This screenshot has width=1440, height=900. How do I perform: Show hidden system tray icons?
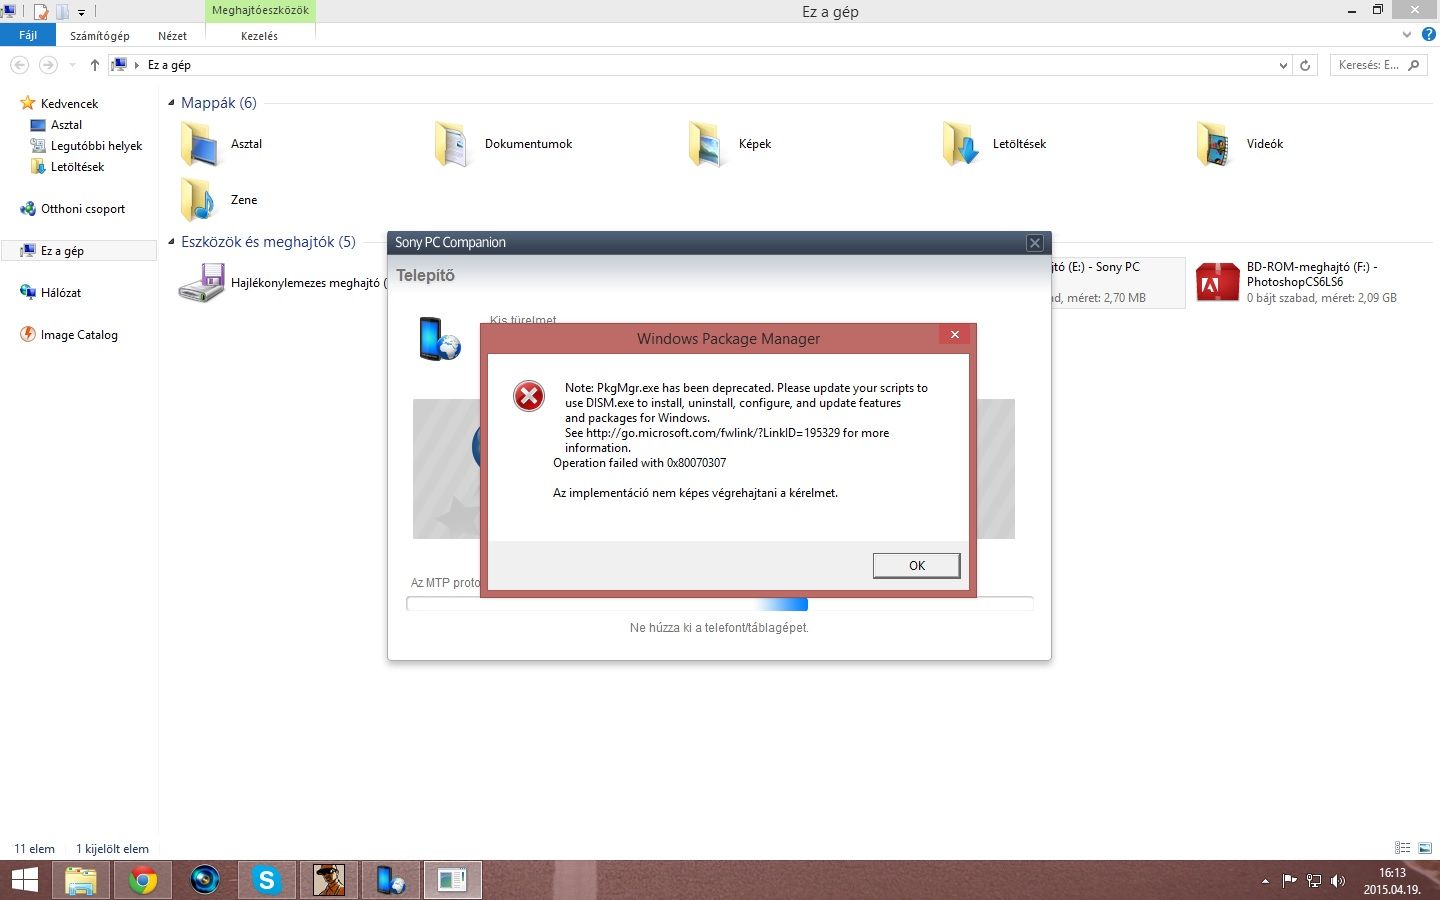pyautogui.click(x=1265, y=881)
